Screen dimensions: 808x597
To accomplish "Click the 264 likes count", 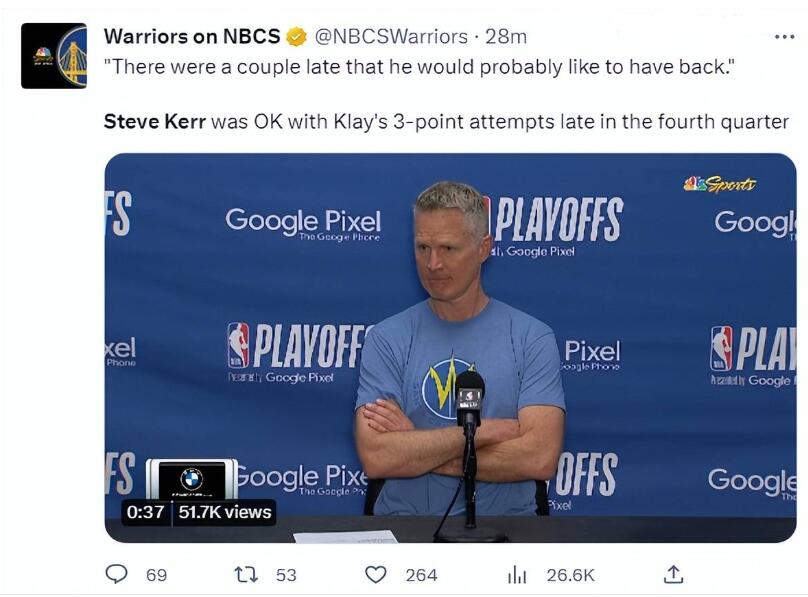I will 421,575.
